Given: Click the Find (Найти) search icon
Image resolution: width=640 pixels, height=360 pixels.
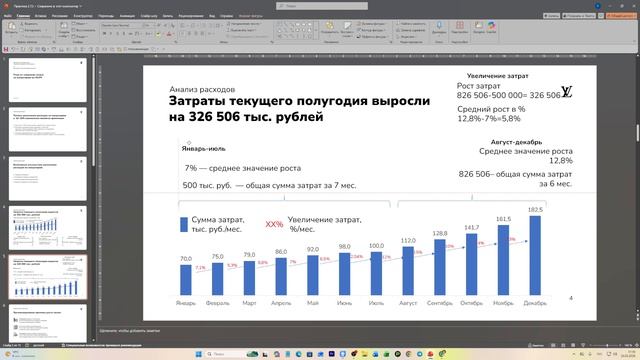Looking at the screenshot, I should [x=398, y=24].
